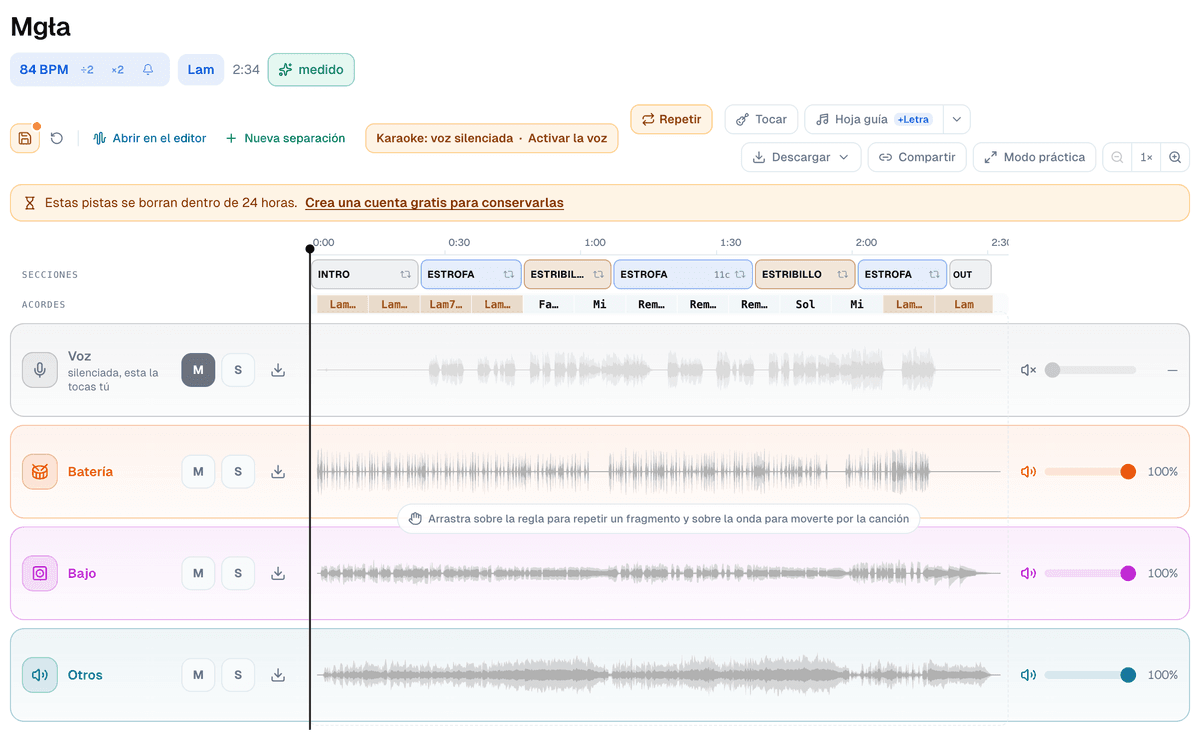
Task: Download the Otros stem
Action: (278, 675)
